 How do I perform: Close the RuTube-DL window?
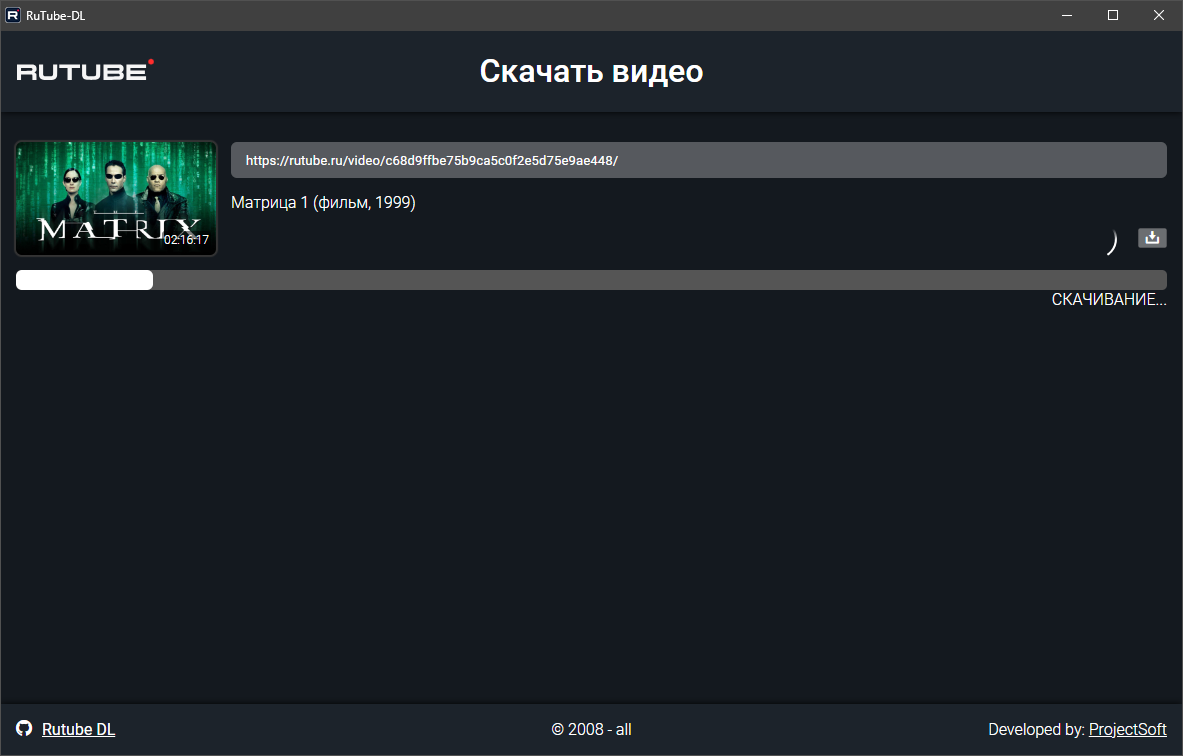(x=1159, y=15)
